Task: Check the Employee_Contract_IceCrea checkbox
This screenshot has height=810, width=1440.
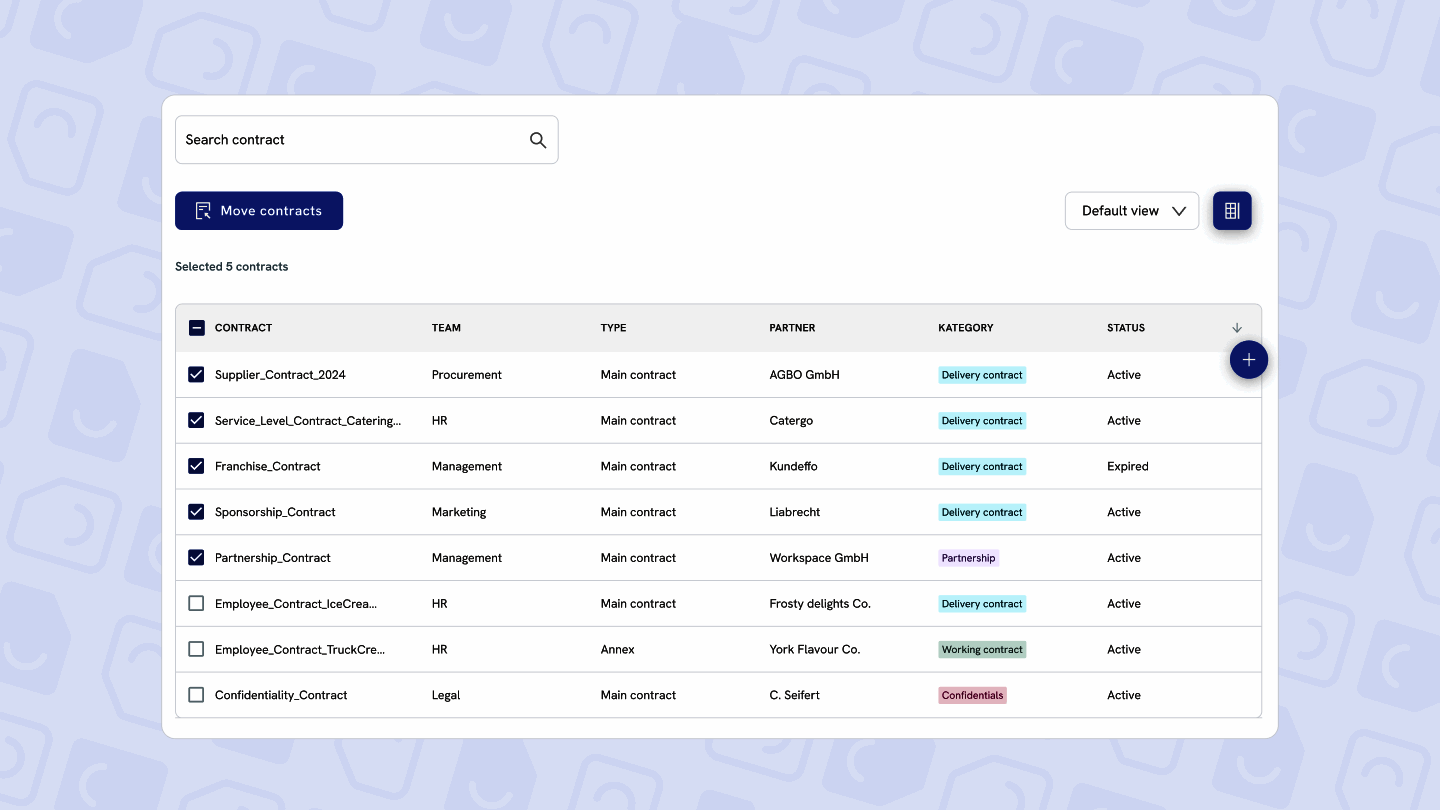Action: click(x=196, y=603)
